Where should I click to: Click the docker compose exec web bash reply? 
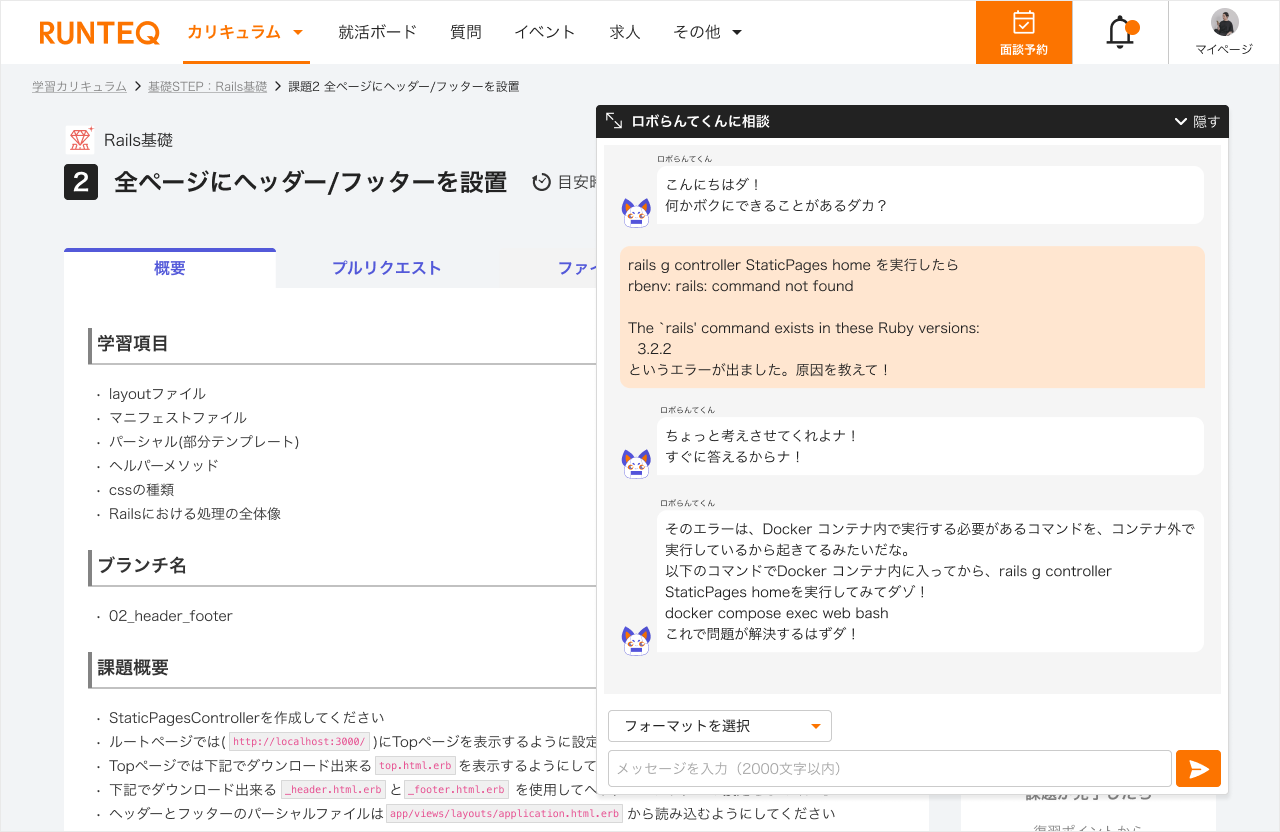[777, 613]
